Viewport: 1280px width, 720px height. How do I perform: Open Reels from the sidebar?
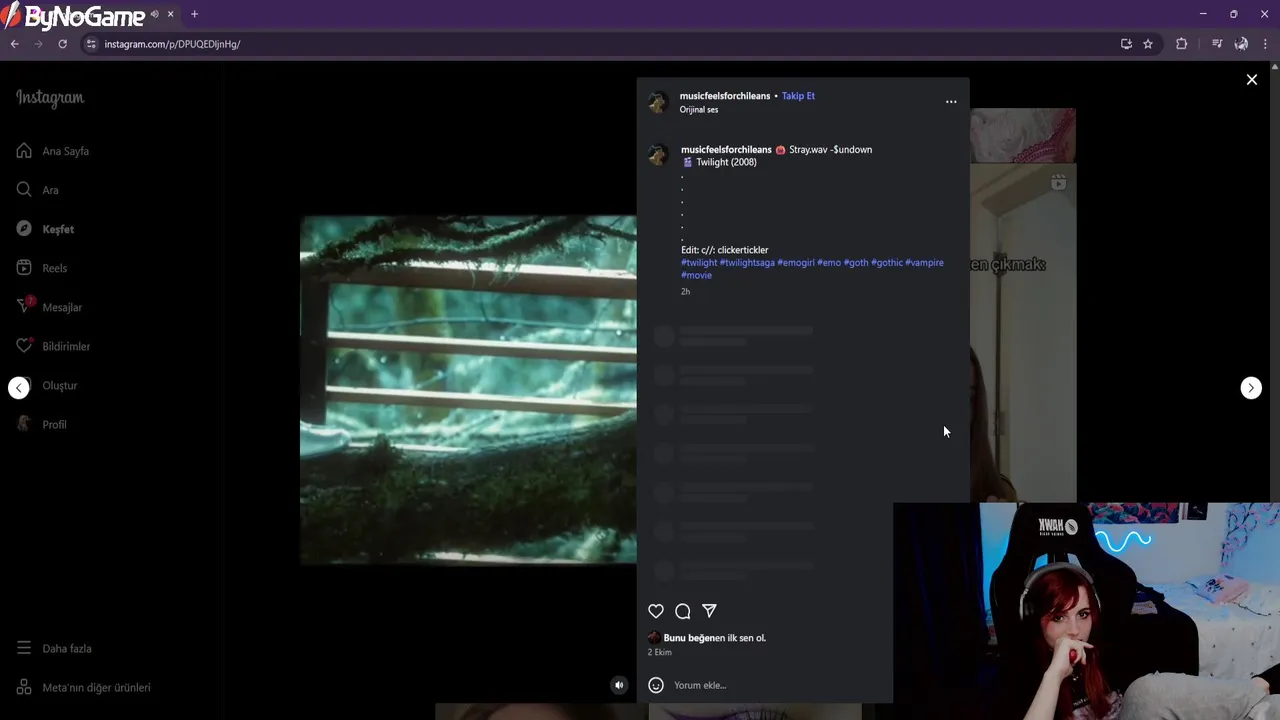42,268
